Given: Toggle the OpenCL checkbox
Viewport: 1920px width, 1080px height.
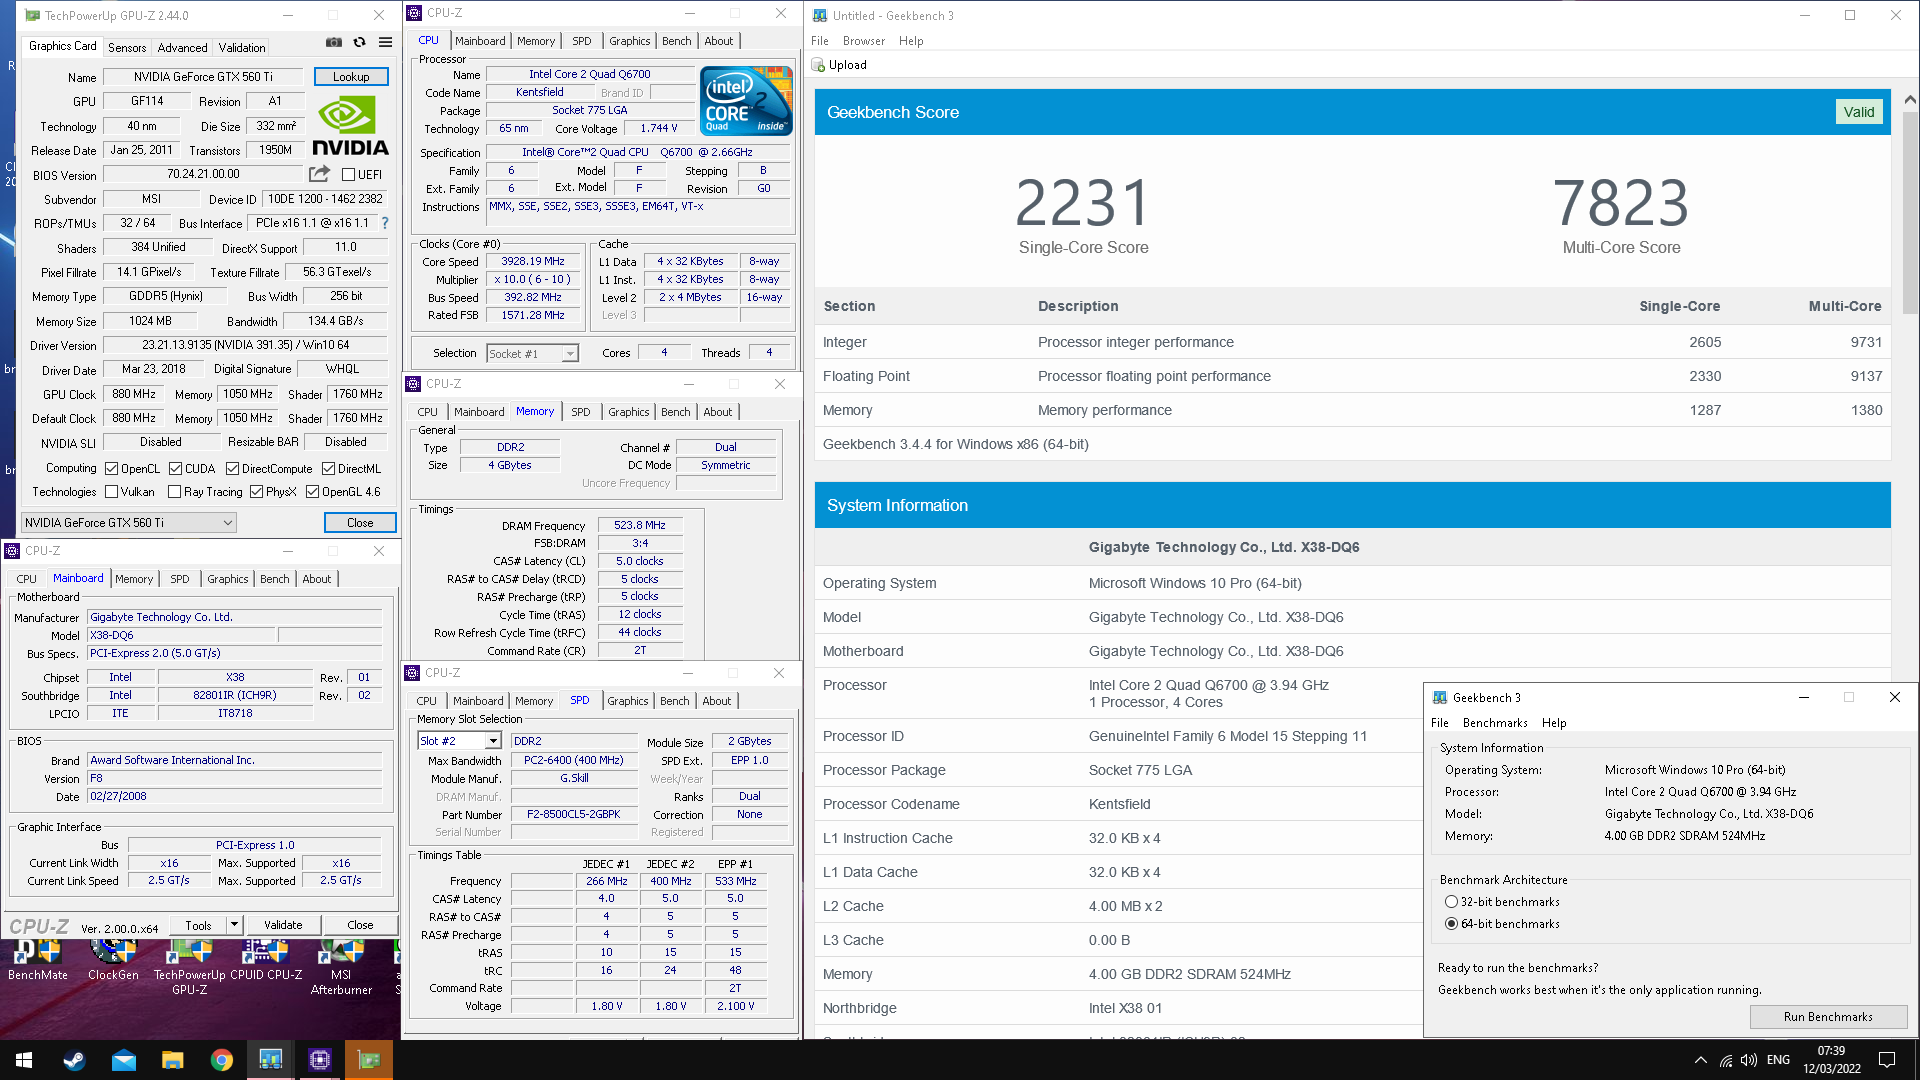Looking at the screenshot, I should tap(112, 469).
